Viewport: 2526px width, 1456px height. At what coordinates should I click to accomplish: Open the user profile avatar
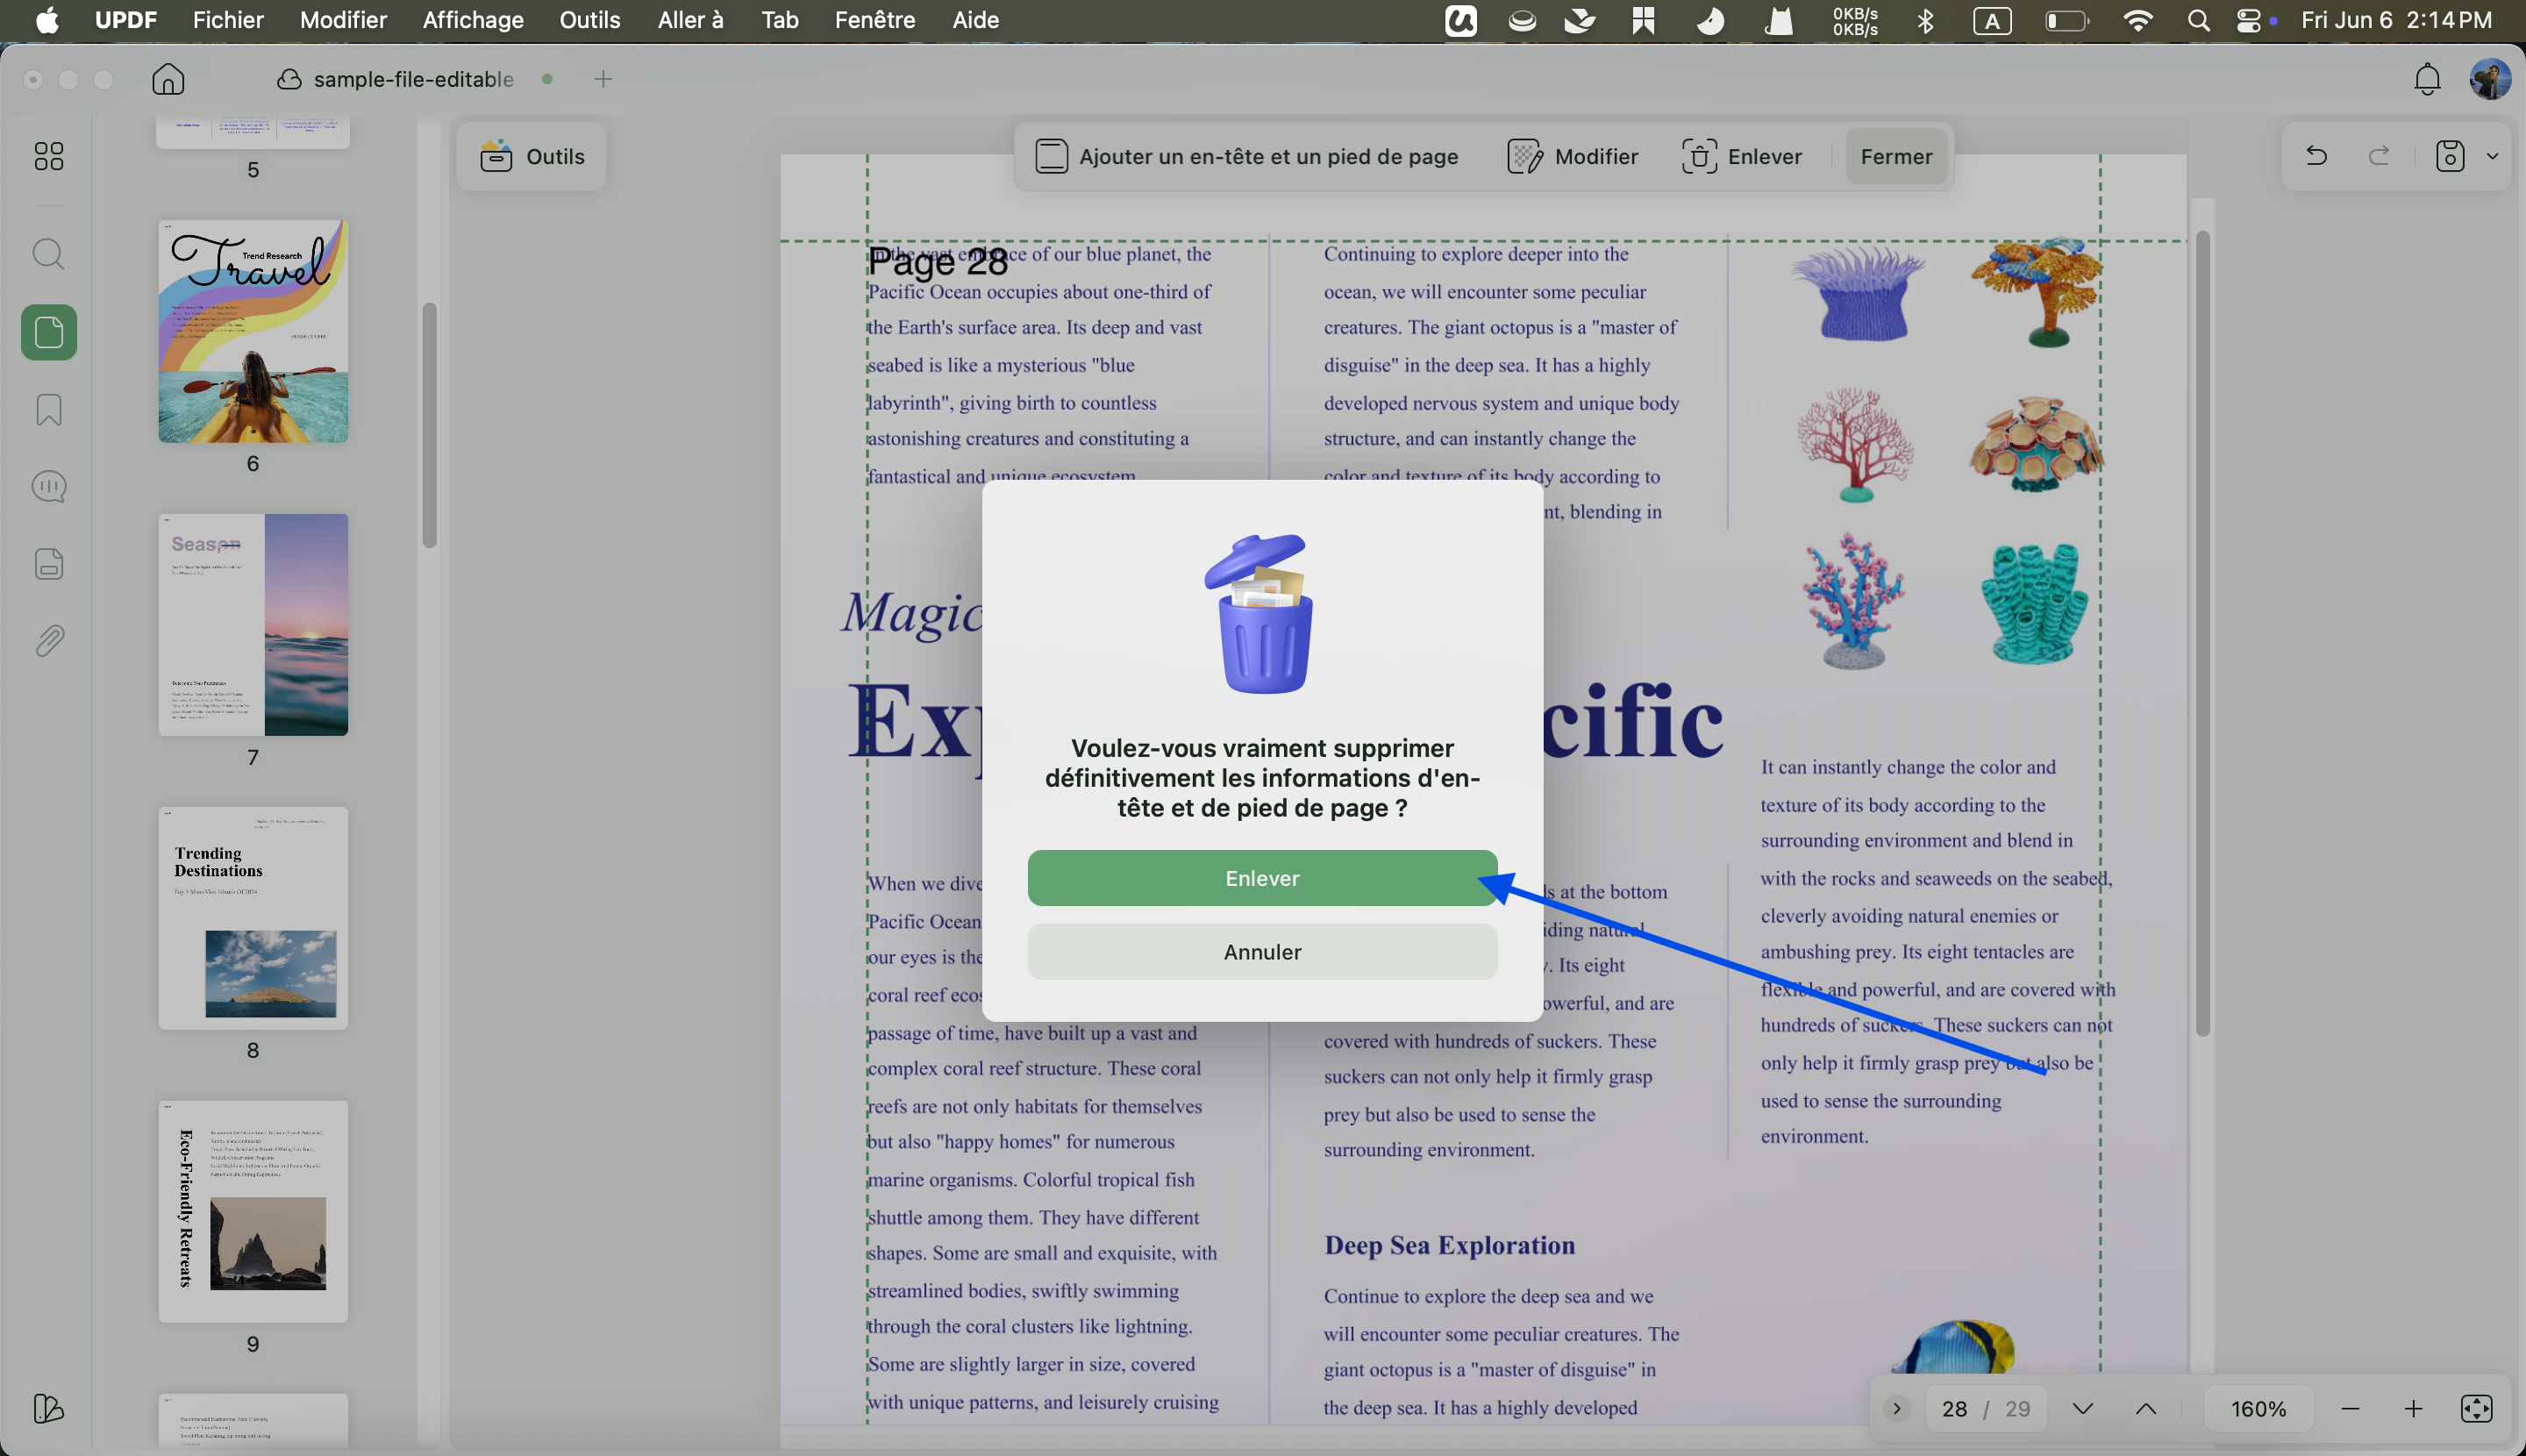tap(2490, 79)
